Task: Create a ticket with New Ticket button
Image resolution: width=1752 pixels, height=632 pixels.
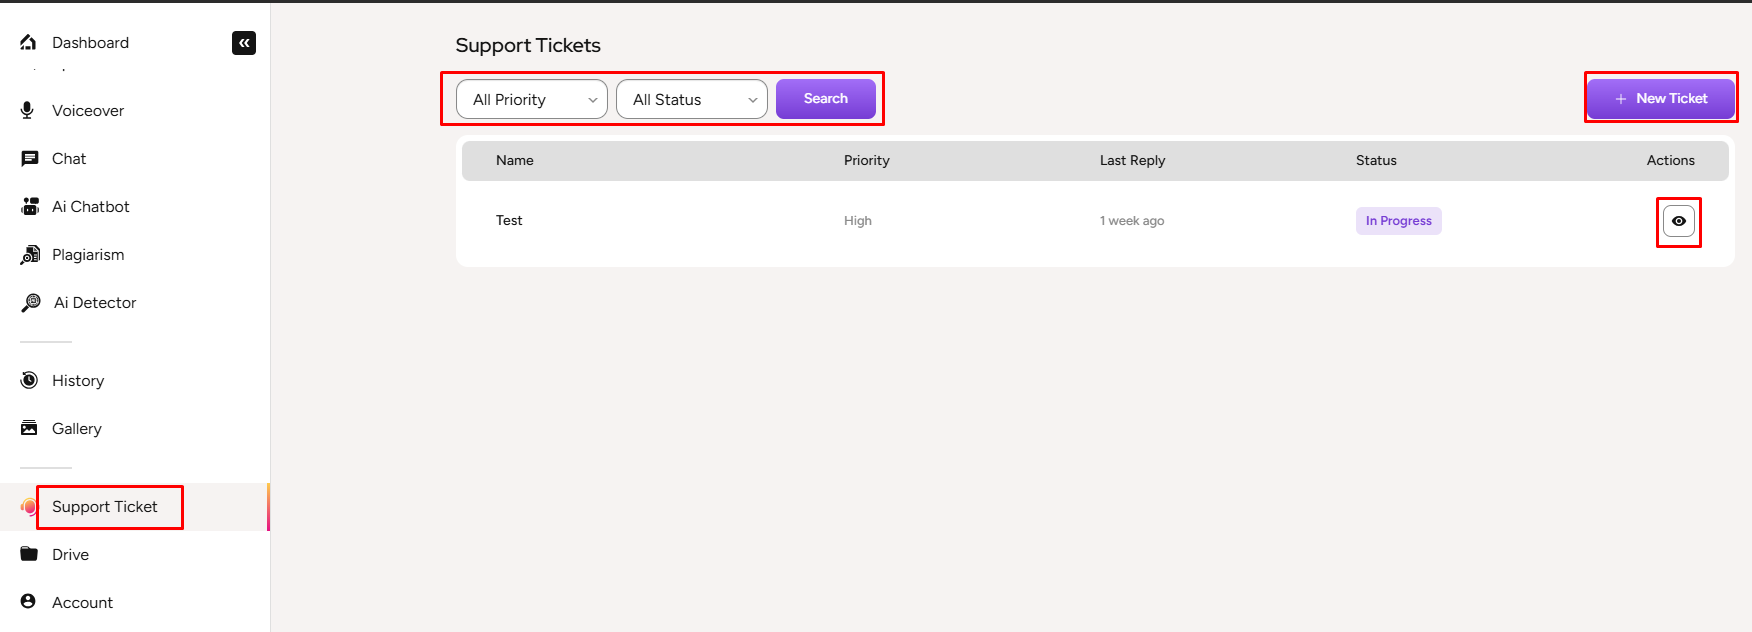Action: [1660, 99]
